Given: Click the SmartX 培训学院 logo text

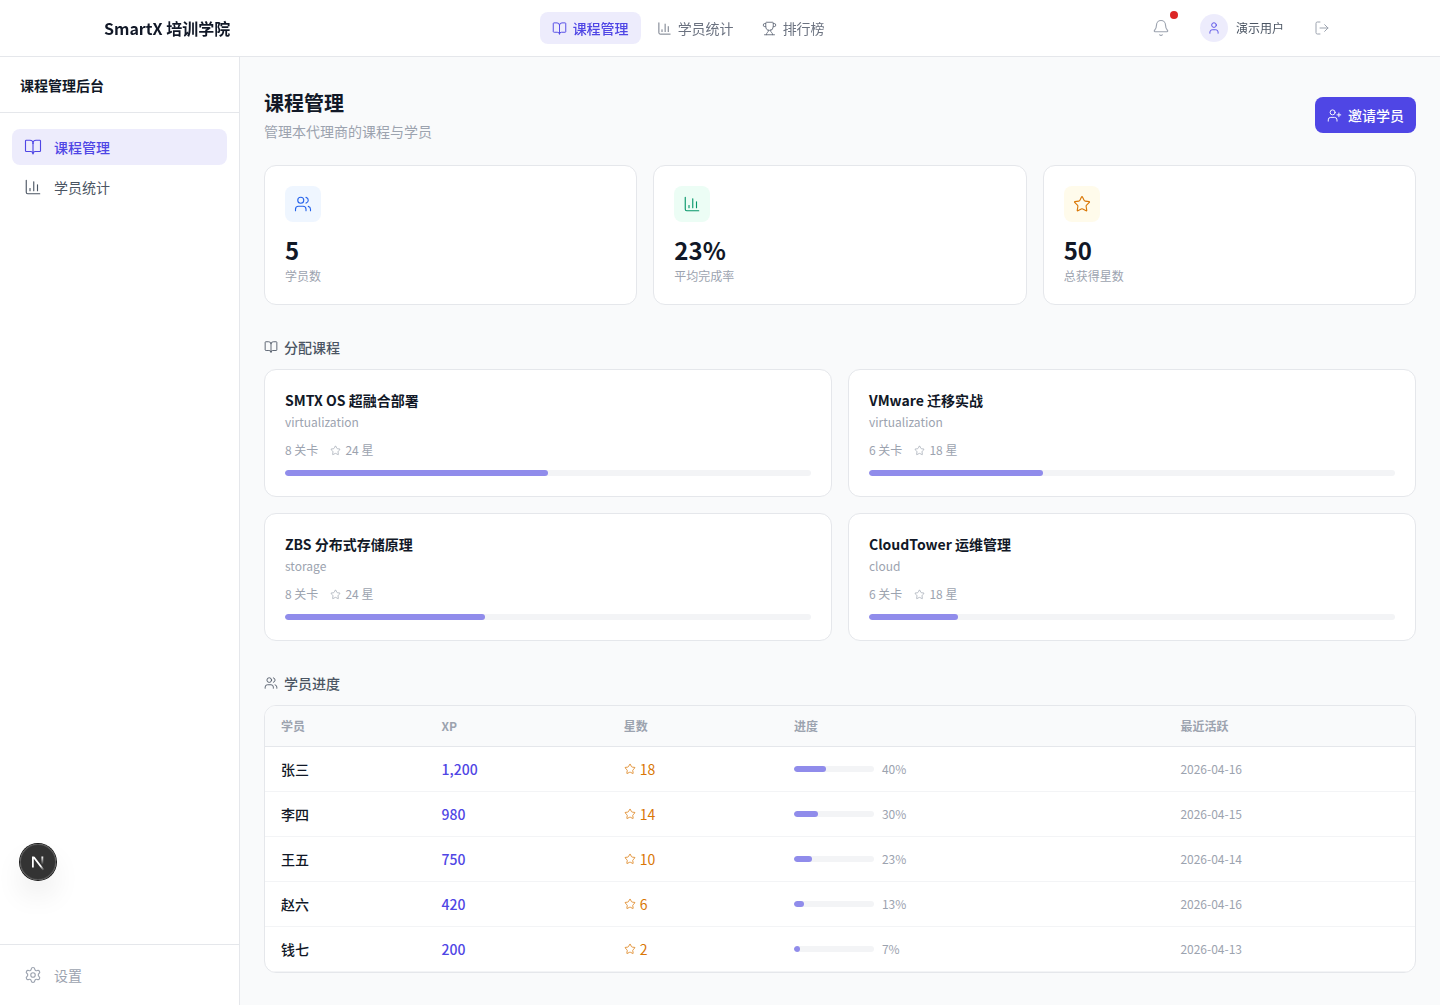Looking at the screenshot, I should 167,29.
